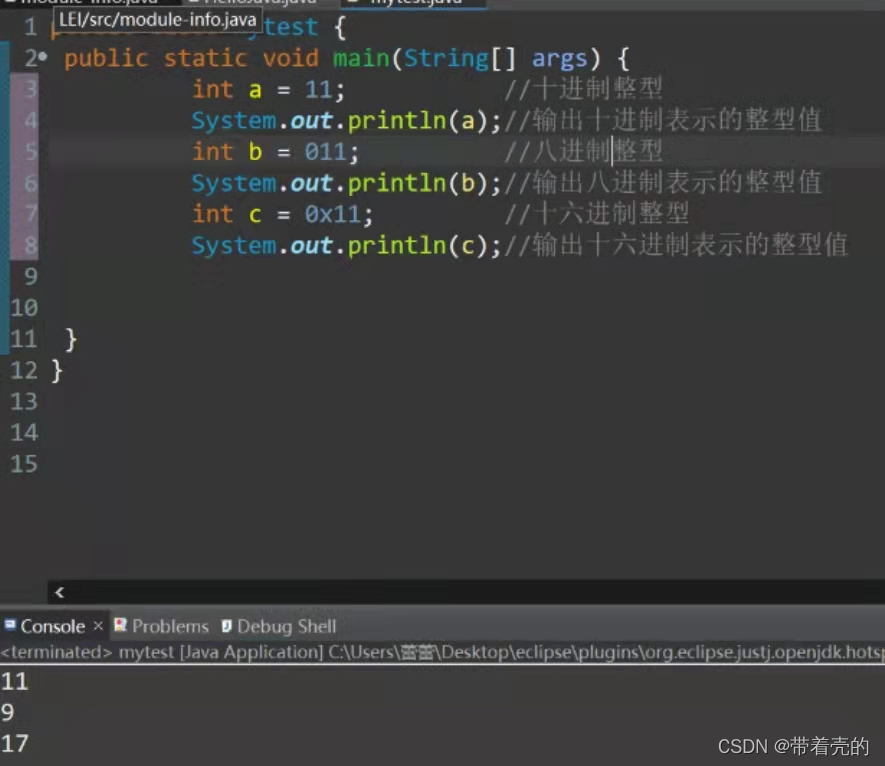Click the horizontal scrollbar left arrow

pyautogui.click(x=59, y=592)
